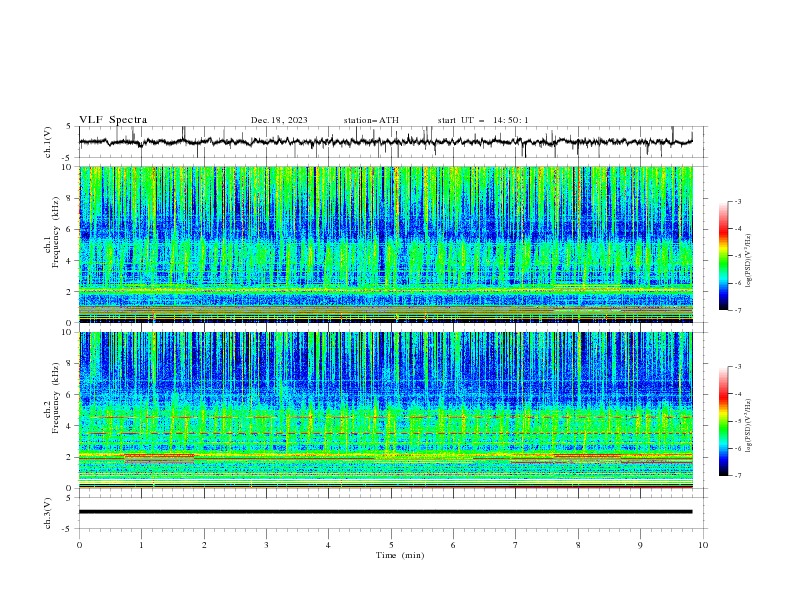Viewport: 792px width, 612px height.
Task: Click the "Time (min)" axis label
Action: 400,555
